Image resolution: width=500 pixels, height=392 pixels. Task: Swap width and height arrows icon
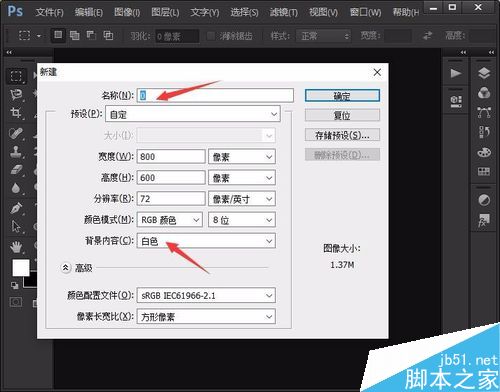[x=427, y=35]
